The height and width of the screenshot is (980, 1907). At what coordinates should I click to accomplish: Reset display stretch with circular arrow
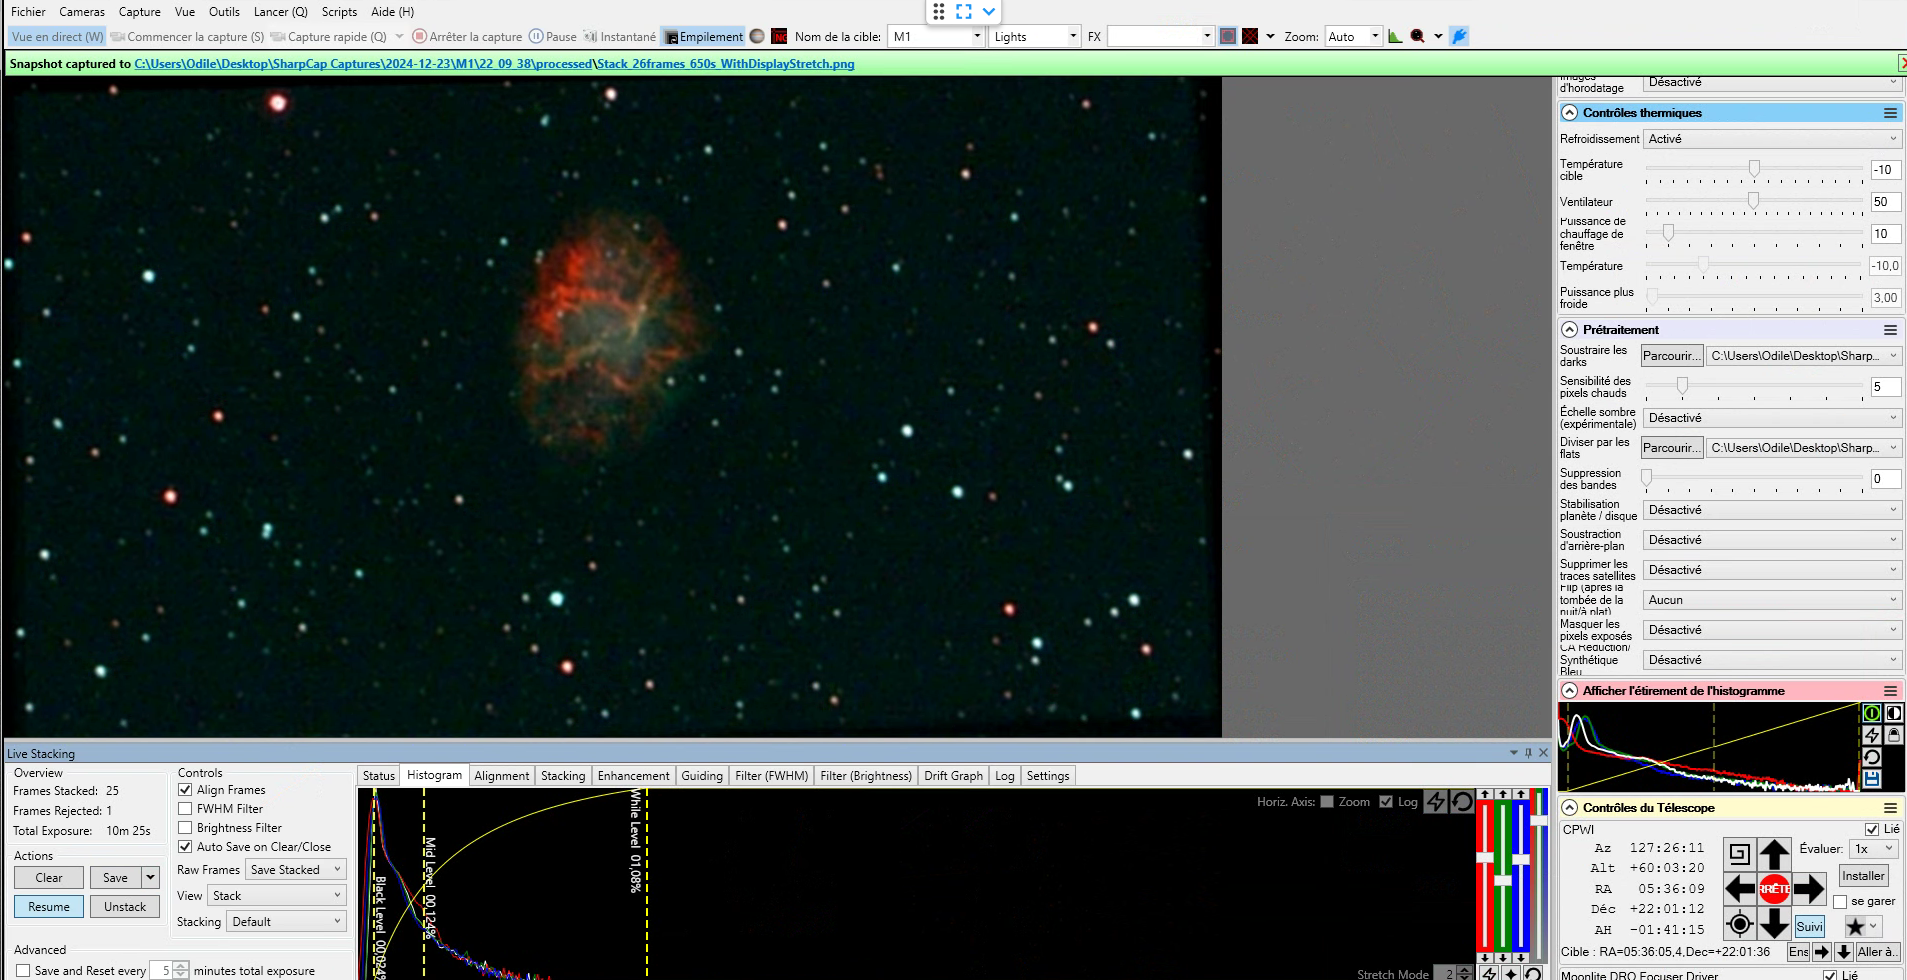coord(1872,757)
